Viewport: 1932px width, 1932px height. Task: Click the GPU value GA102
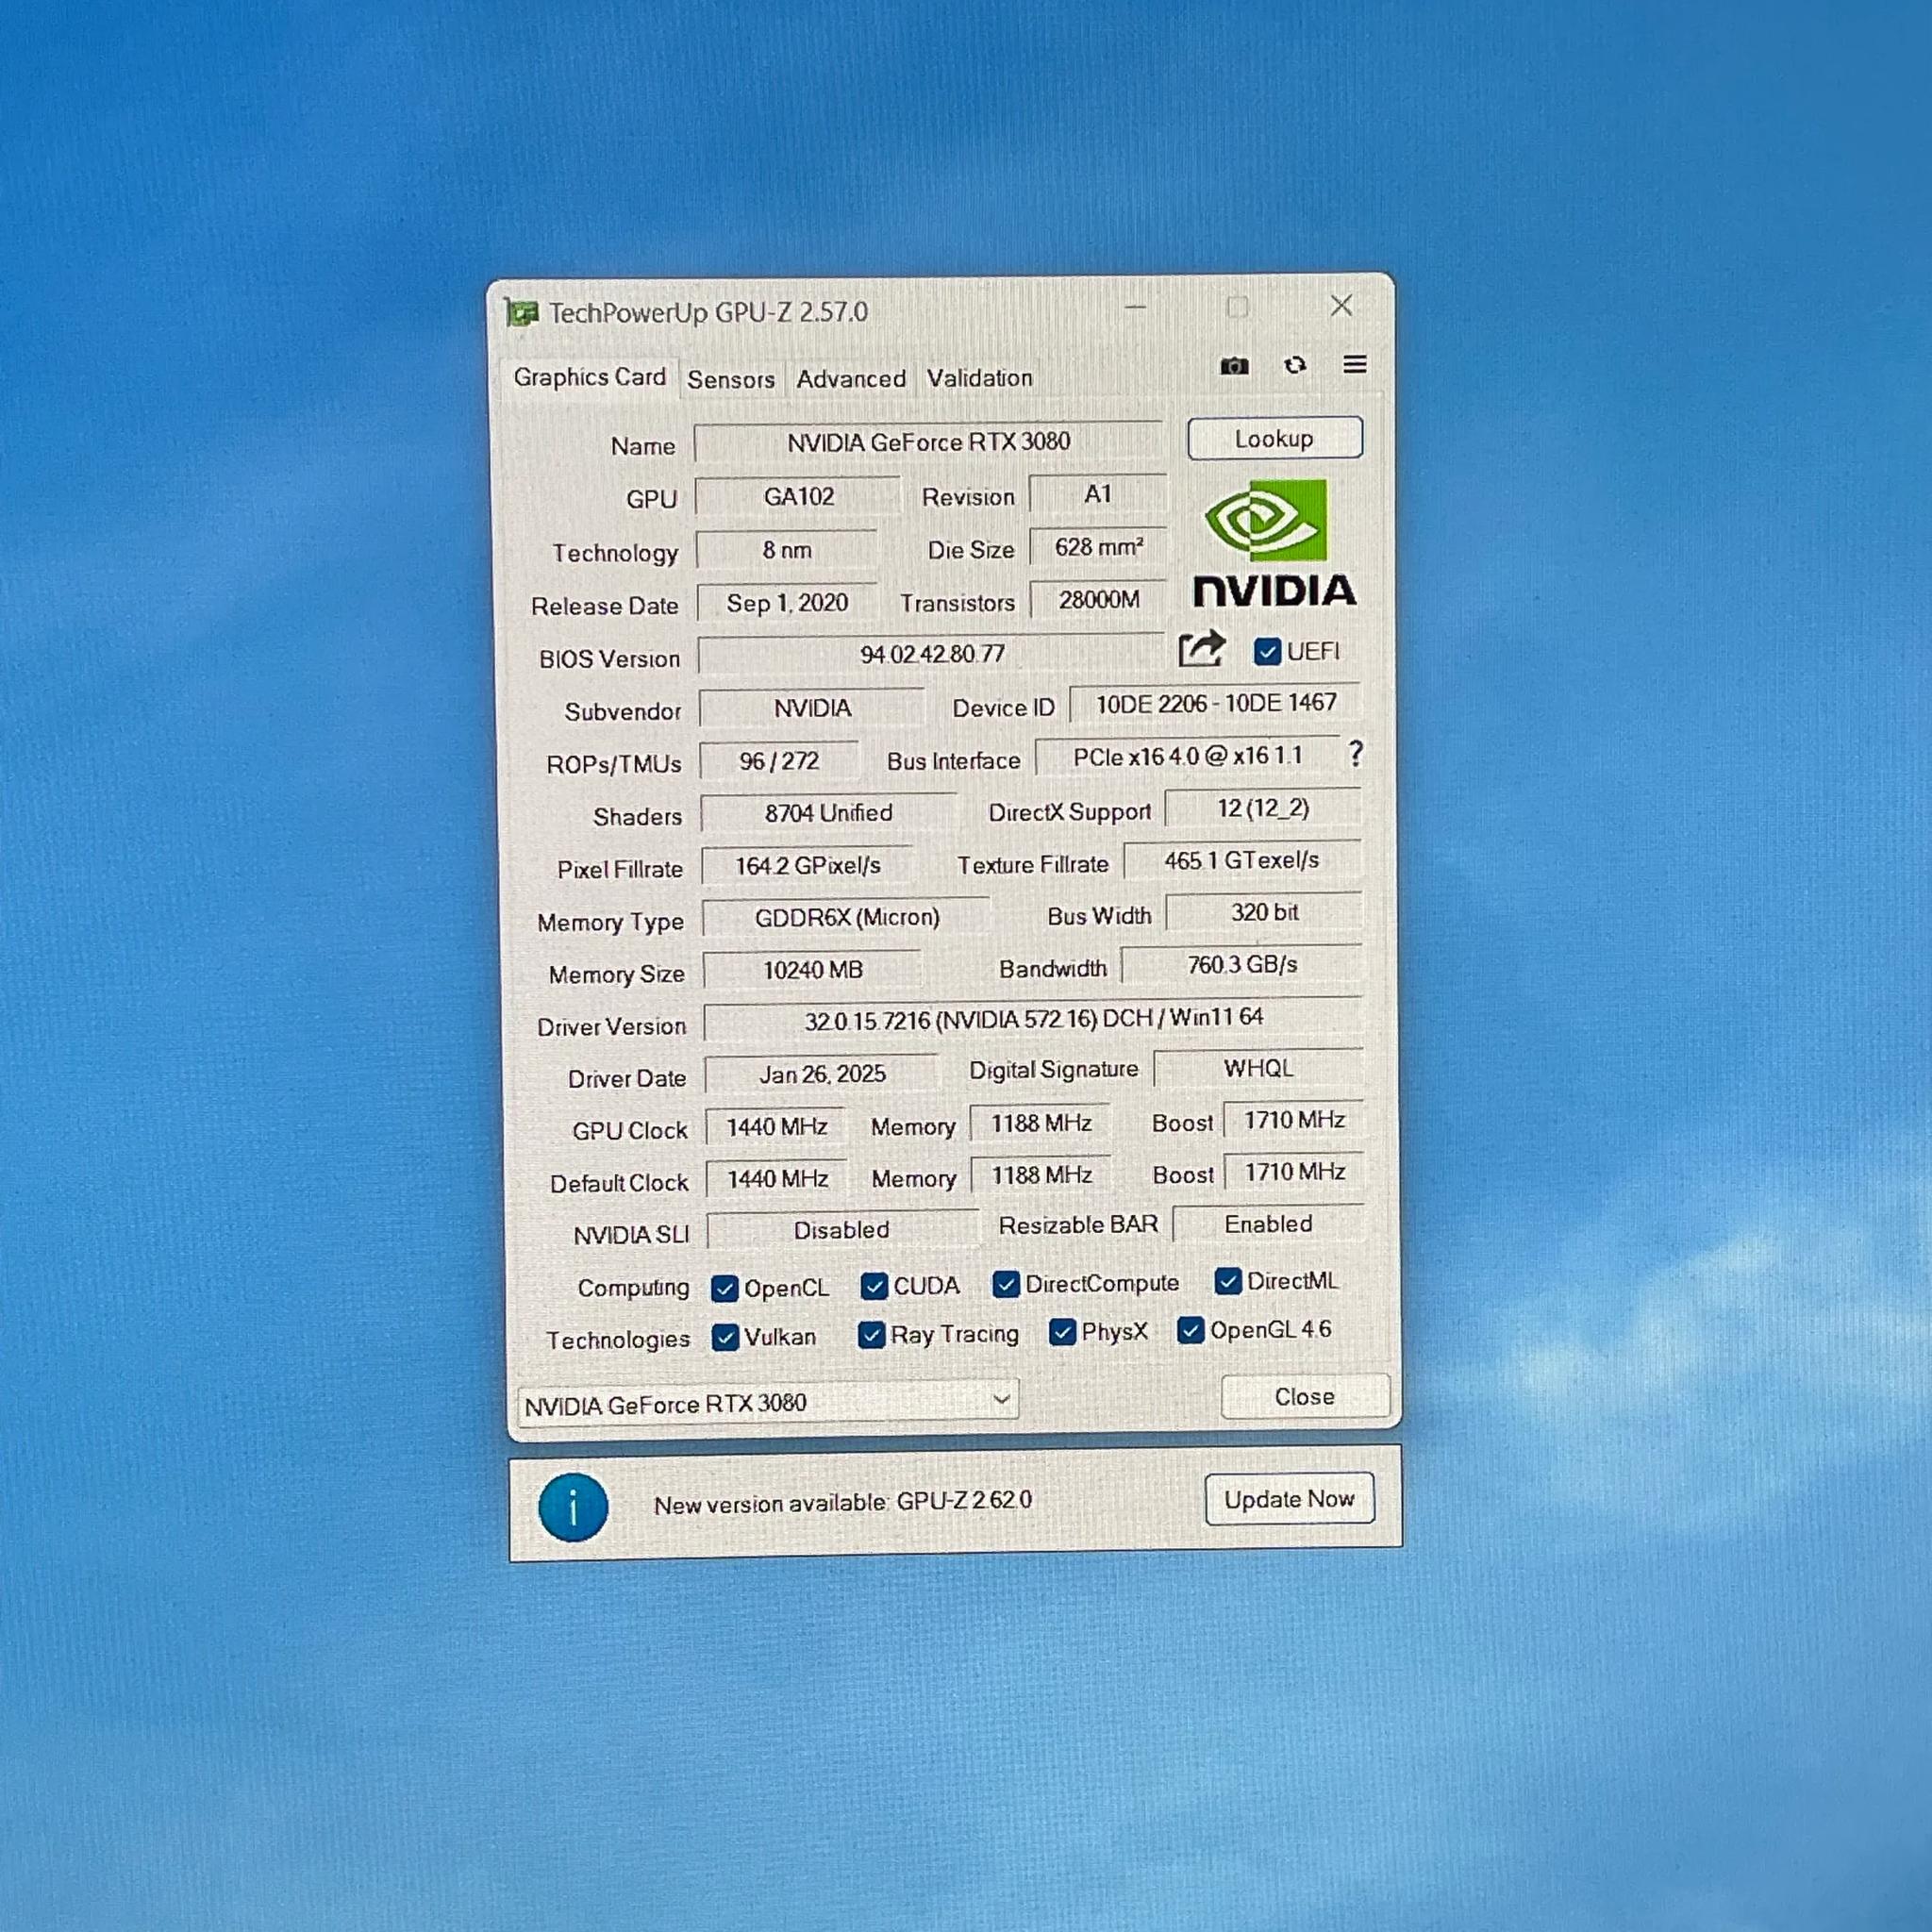tap(798, 496)
